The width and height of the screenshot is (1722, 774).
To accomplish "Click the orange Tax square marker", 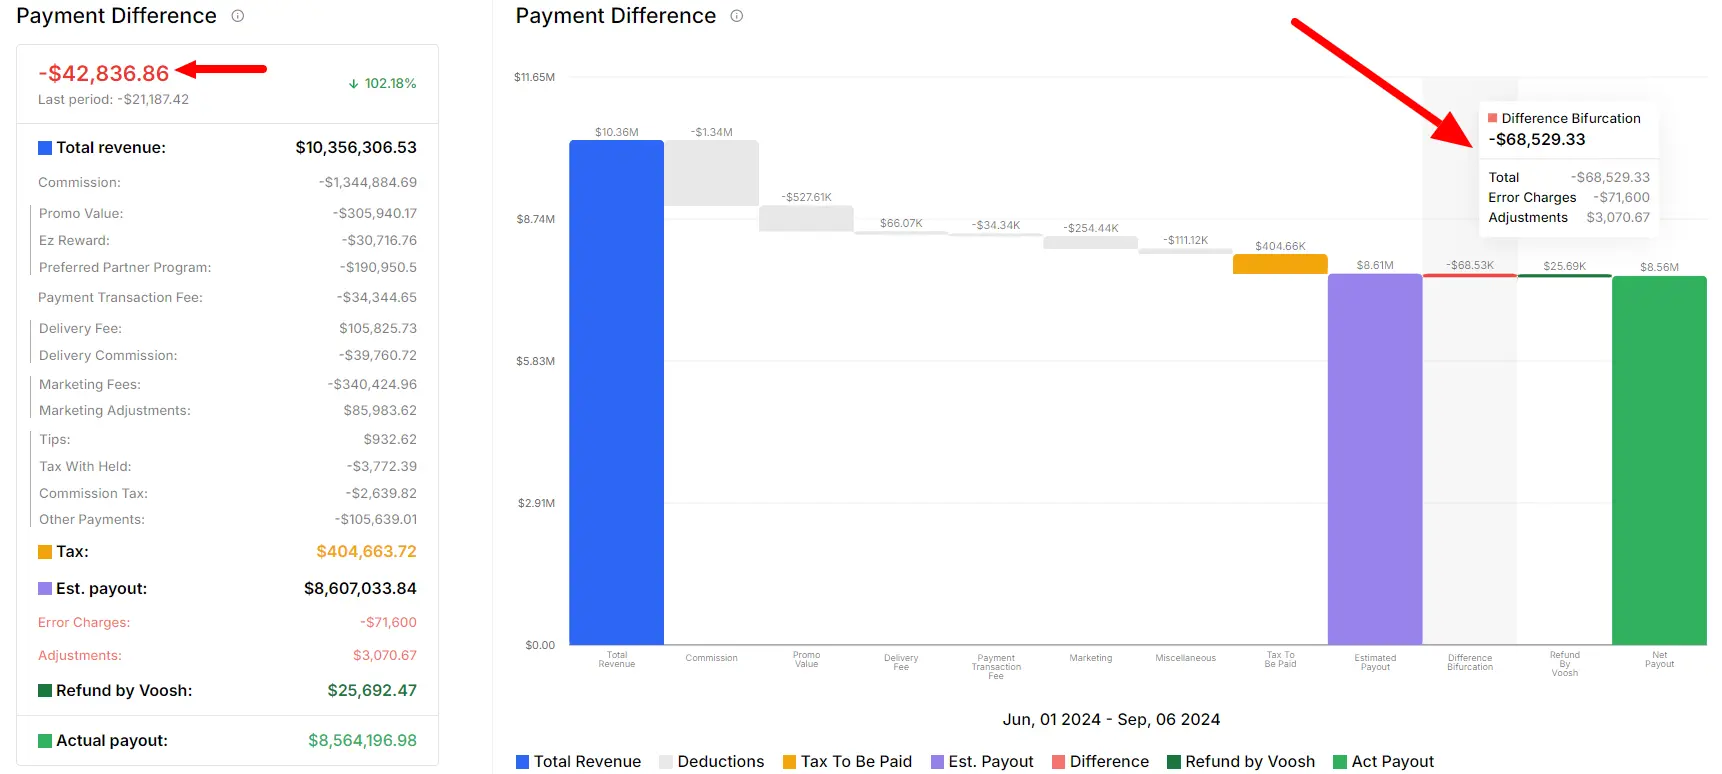I will (45, 552).
